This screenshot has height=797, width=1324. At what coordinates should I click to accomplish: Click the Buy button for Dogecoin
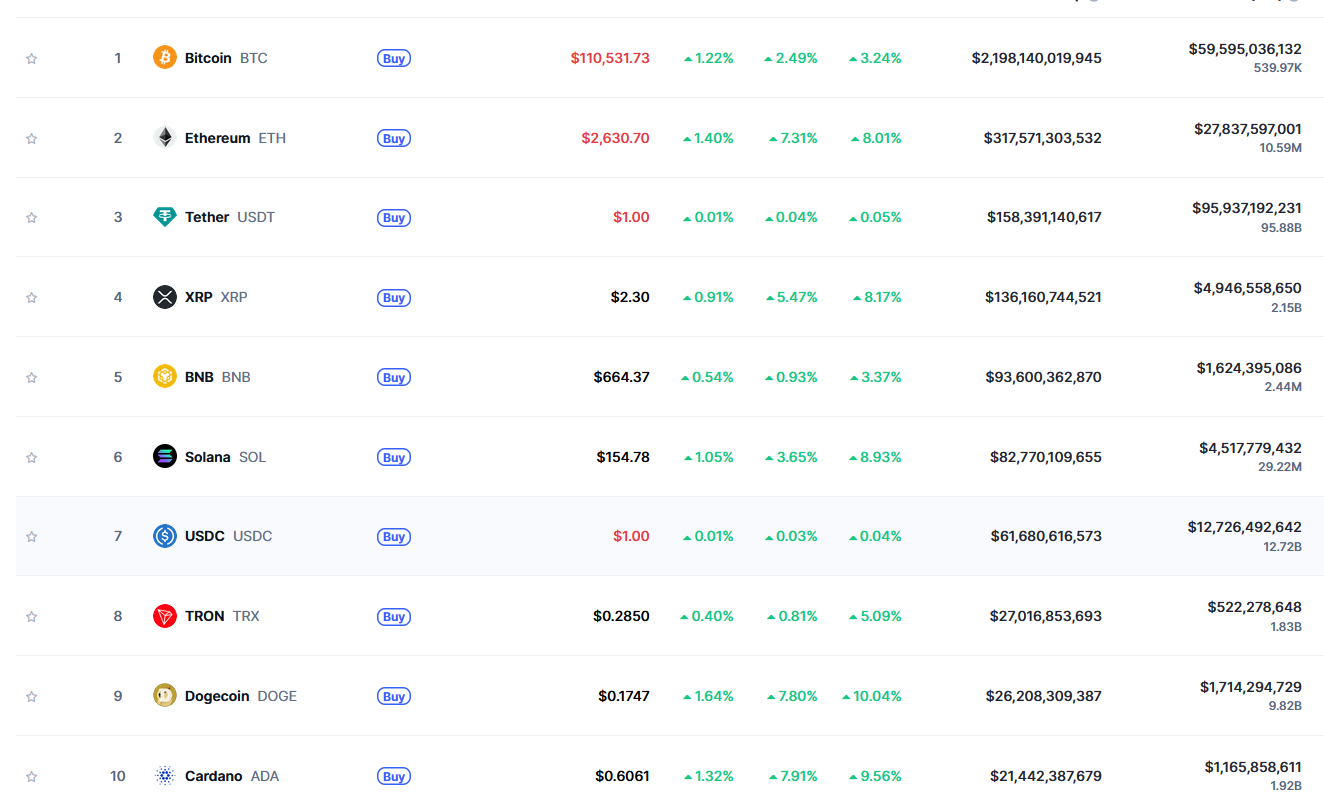tap(394, 696)
